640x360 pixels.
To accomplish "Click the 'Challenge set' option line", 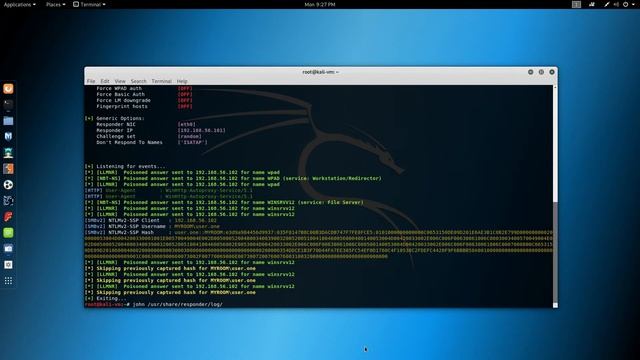I will pos(149,137).
